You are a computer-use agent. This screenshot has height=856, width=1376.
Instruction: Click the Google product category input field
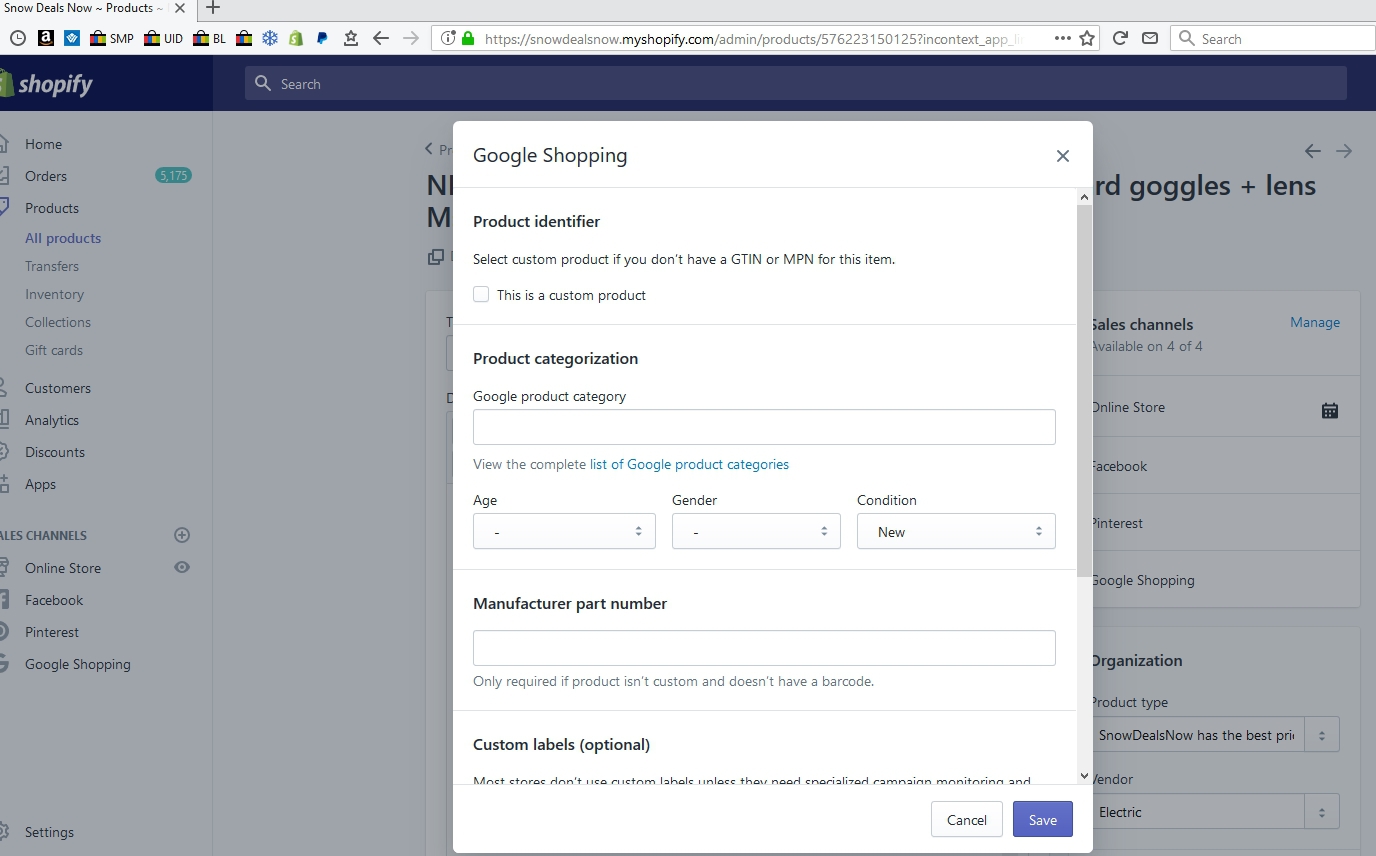point(764,427)
